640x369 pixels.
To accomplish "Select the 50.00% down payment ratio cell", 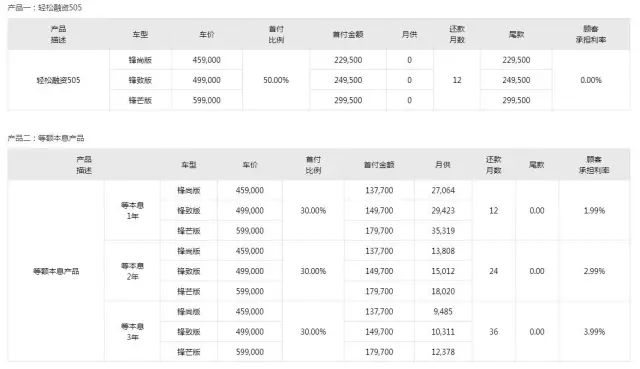I will [x=276, y=80].
